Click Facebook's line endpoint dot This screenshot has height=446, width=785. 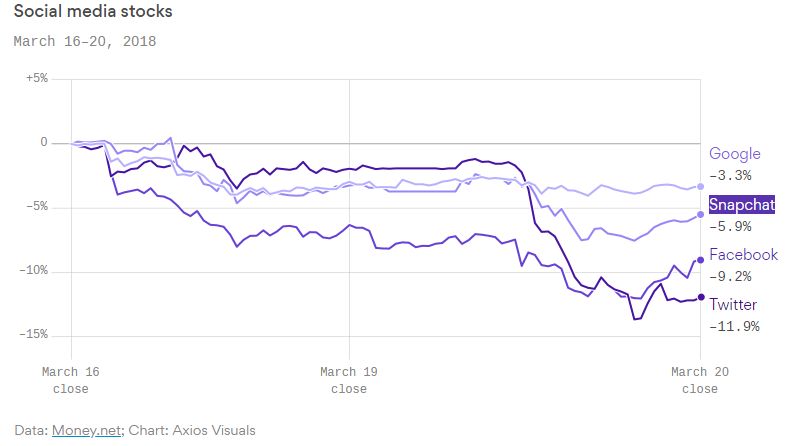[x=701, y=260]
